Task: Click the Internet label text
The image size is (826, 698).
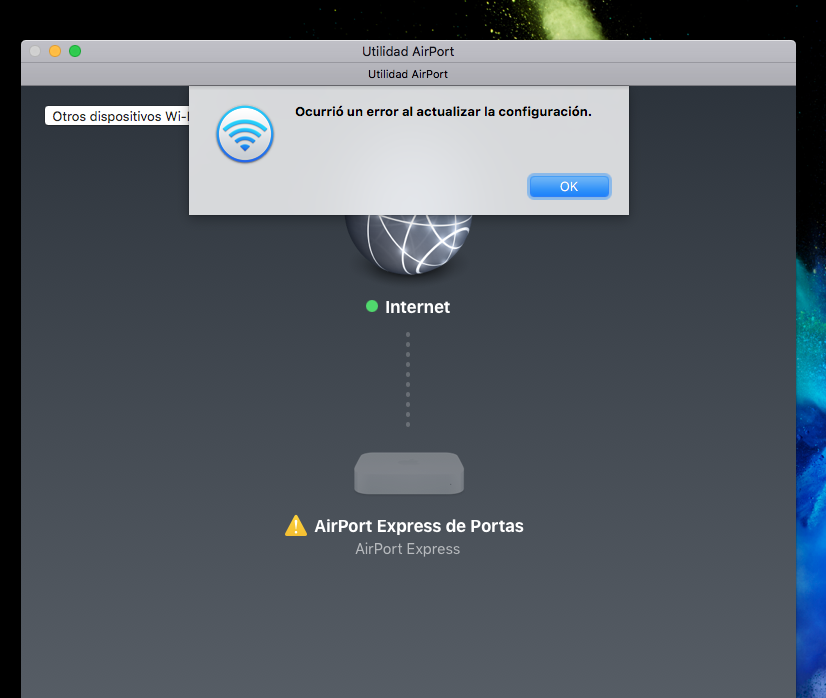Action: (417, 307)
